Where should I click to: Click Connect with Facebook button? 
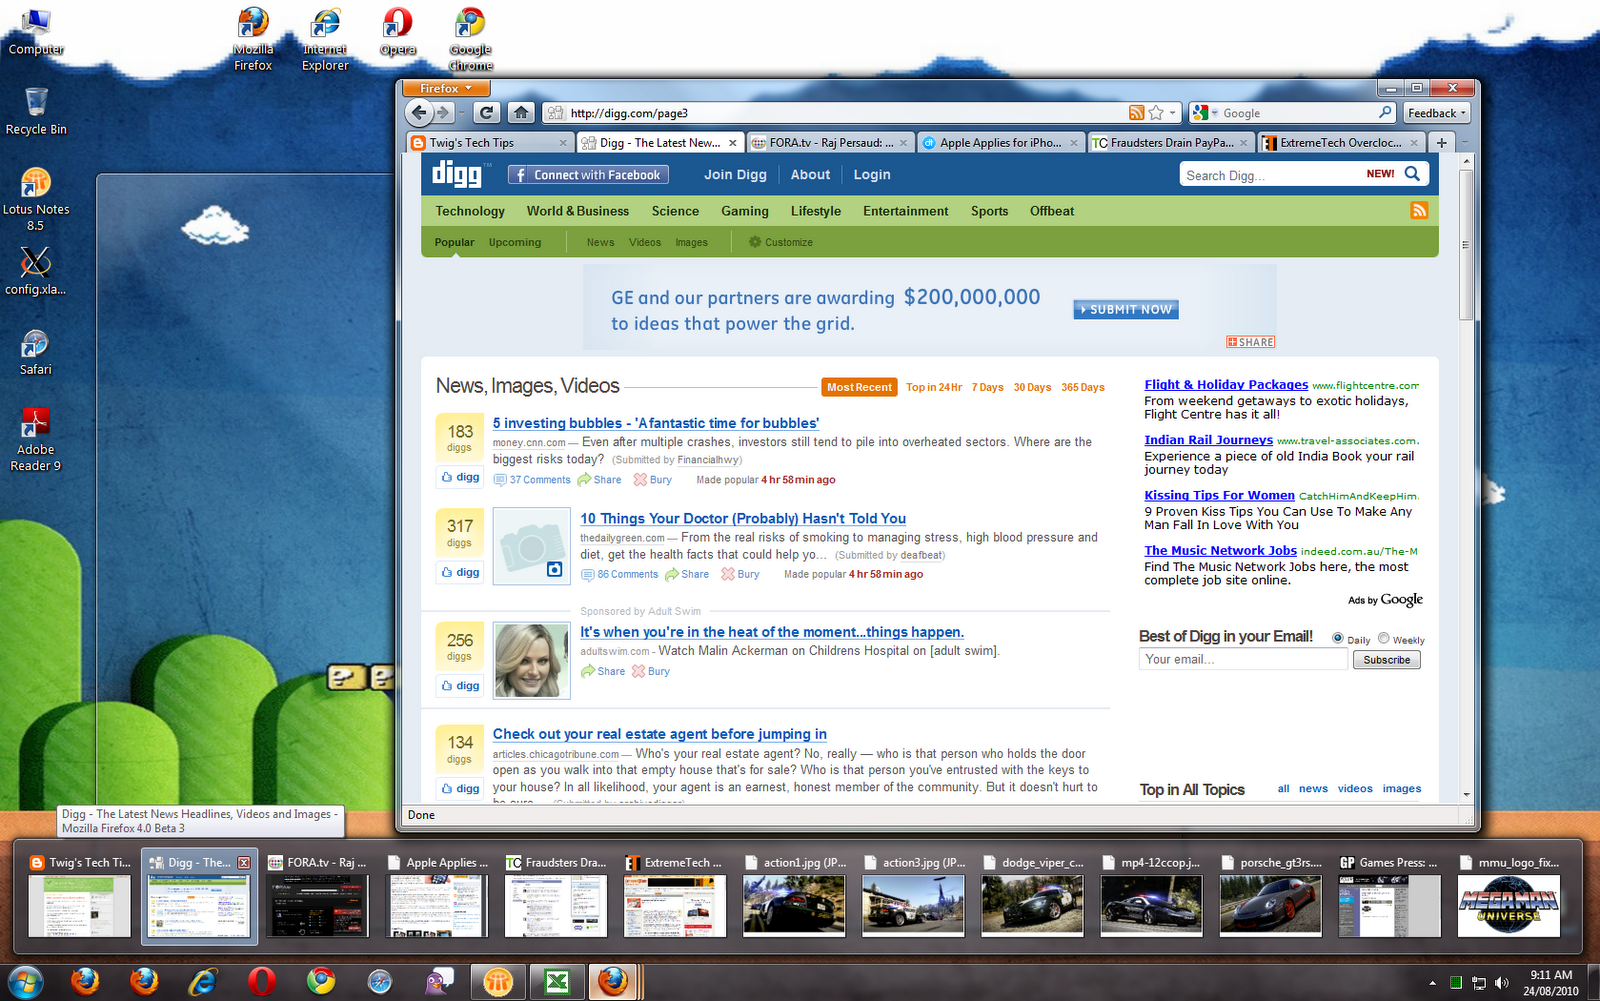588,175
